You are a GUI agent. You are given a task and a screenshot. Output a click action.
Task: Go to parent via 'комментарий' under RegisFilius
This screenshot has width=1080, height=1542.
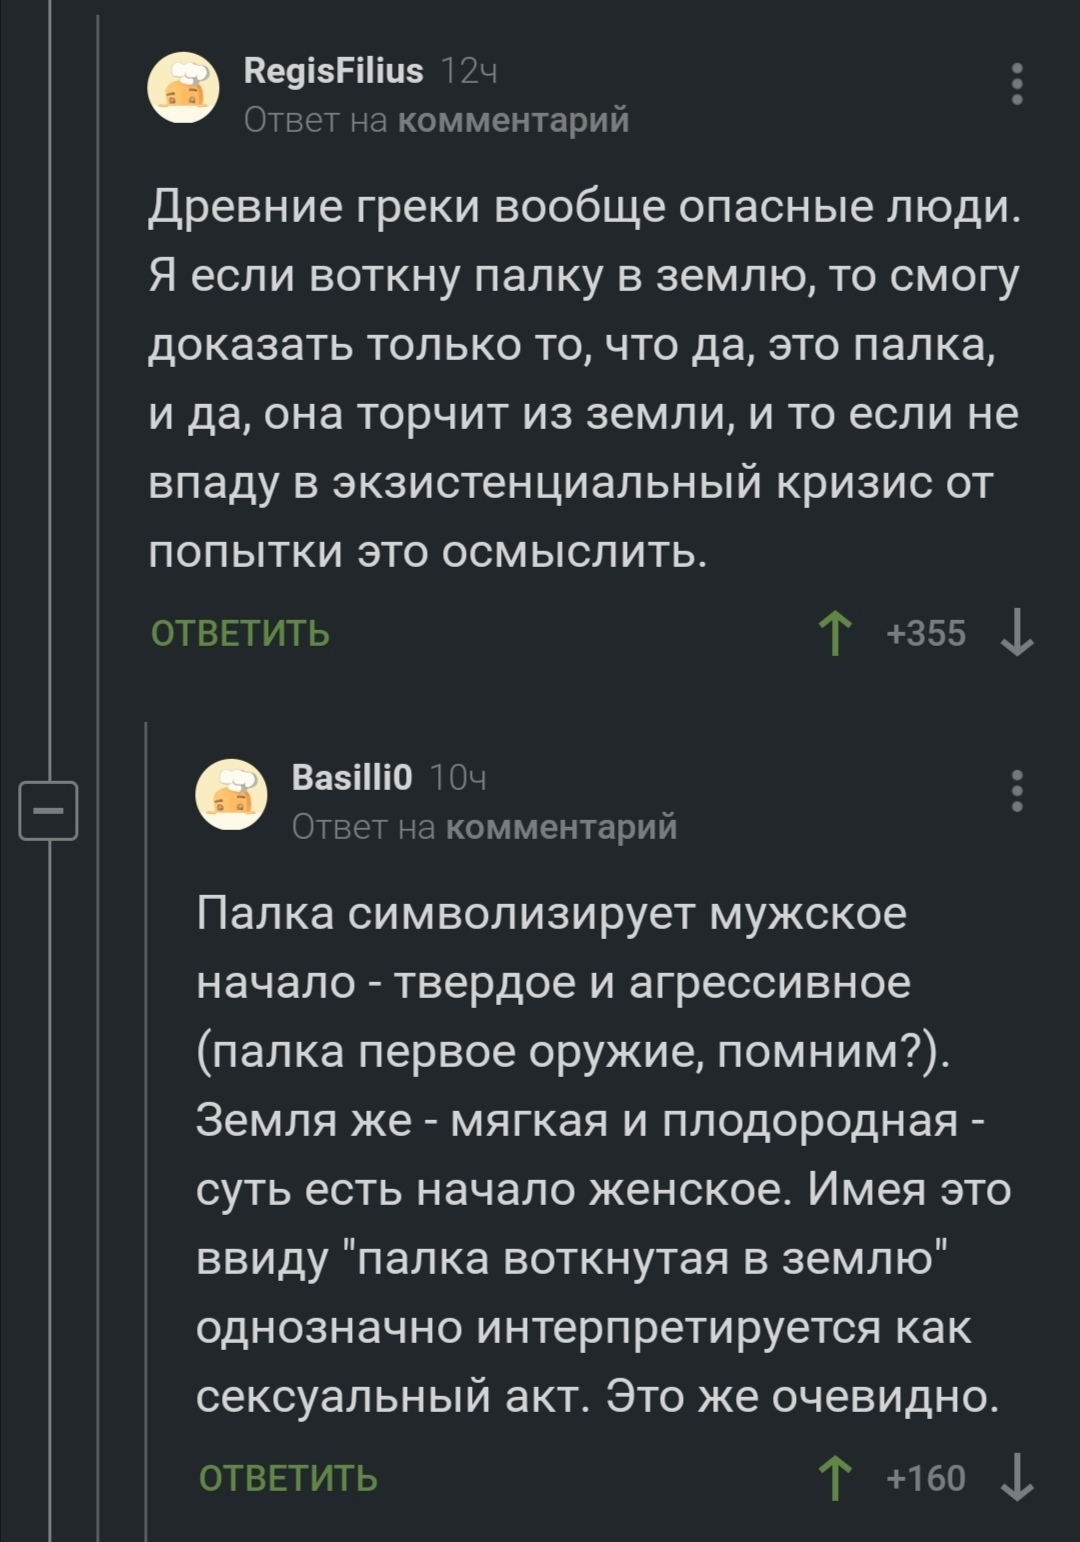point(514,121)
